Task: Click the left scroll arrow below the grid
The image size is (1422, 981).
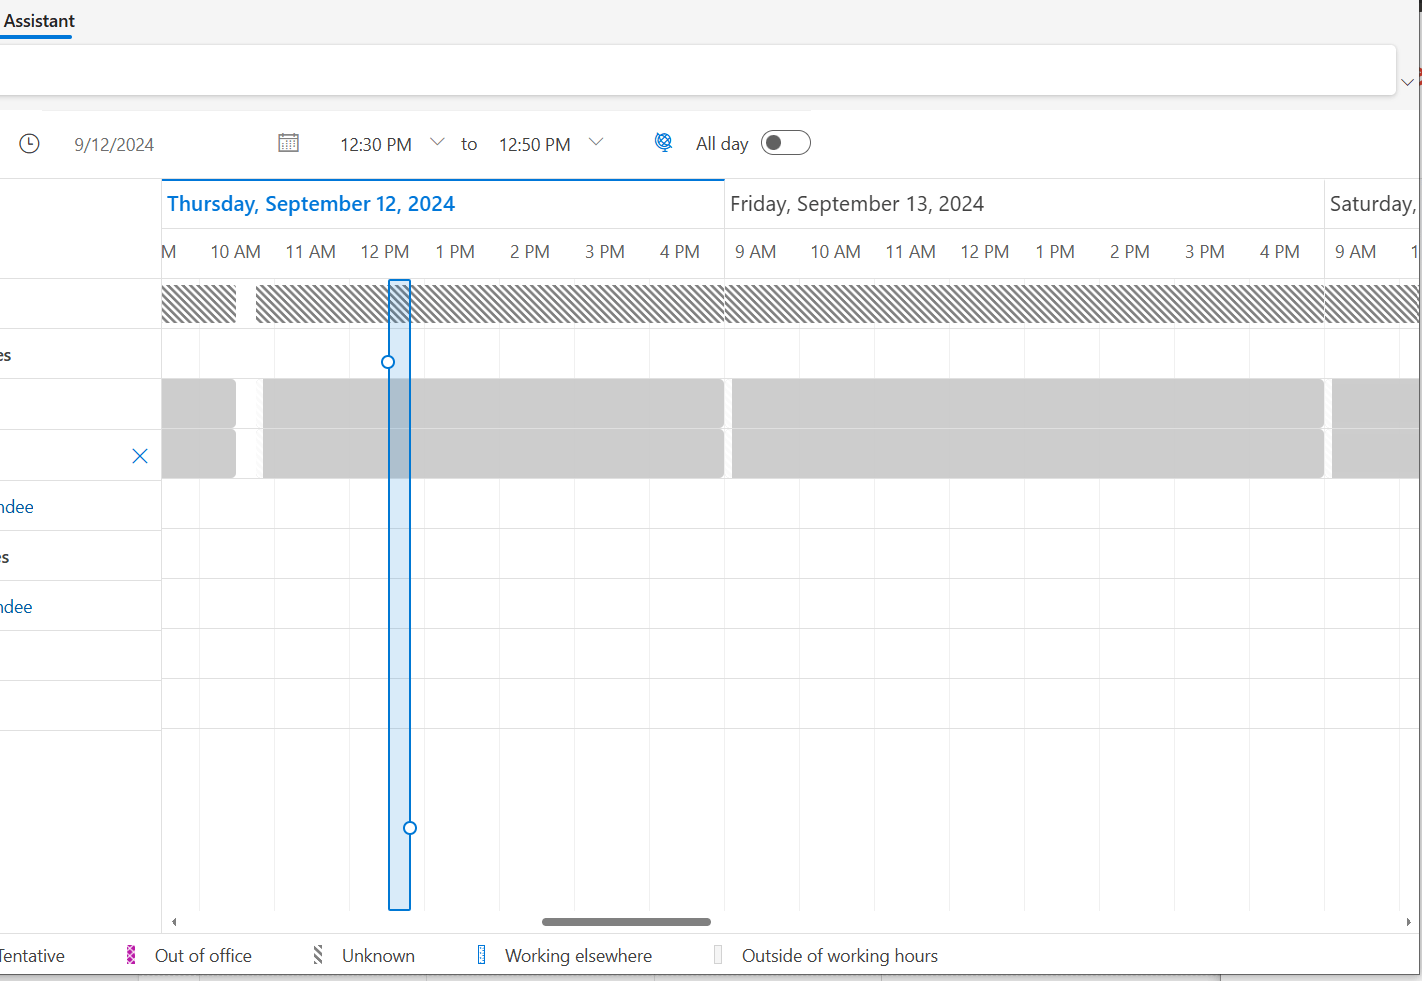Action: [174, 921]
